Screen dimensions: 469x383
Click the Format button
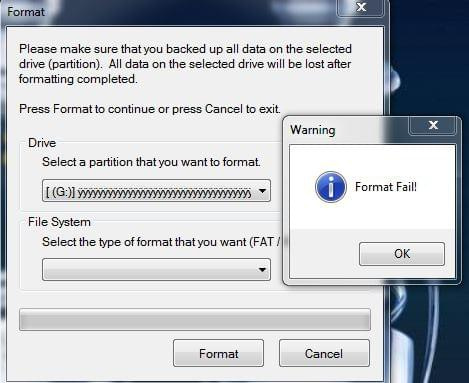click(218, 353)
